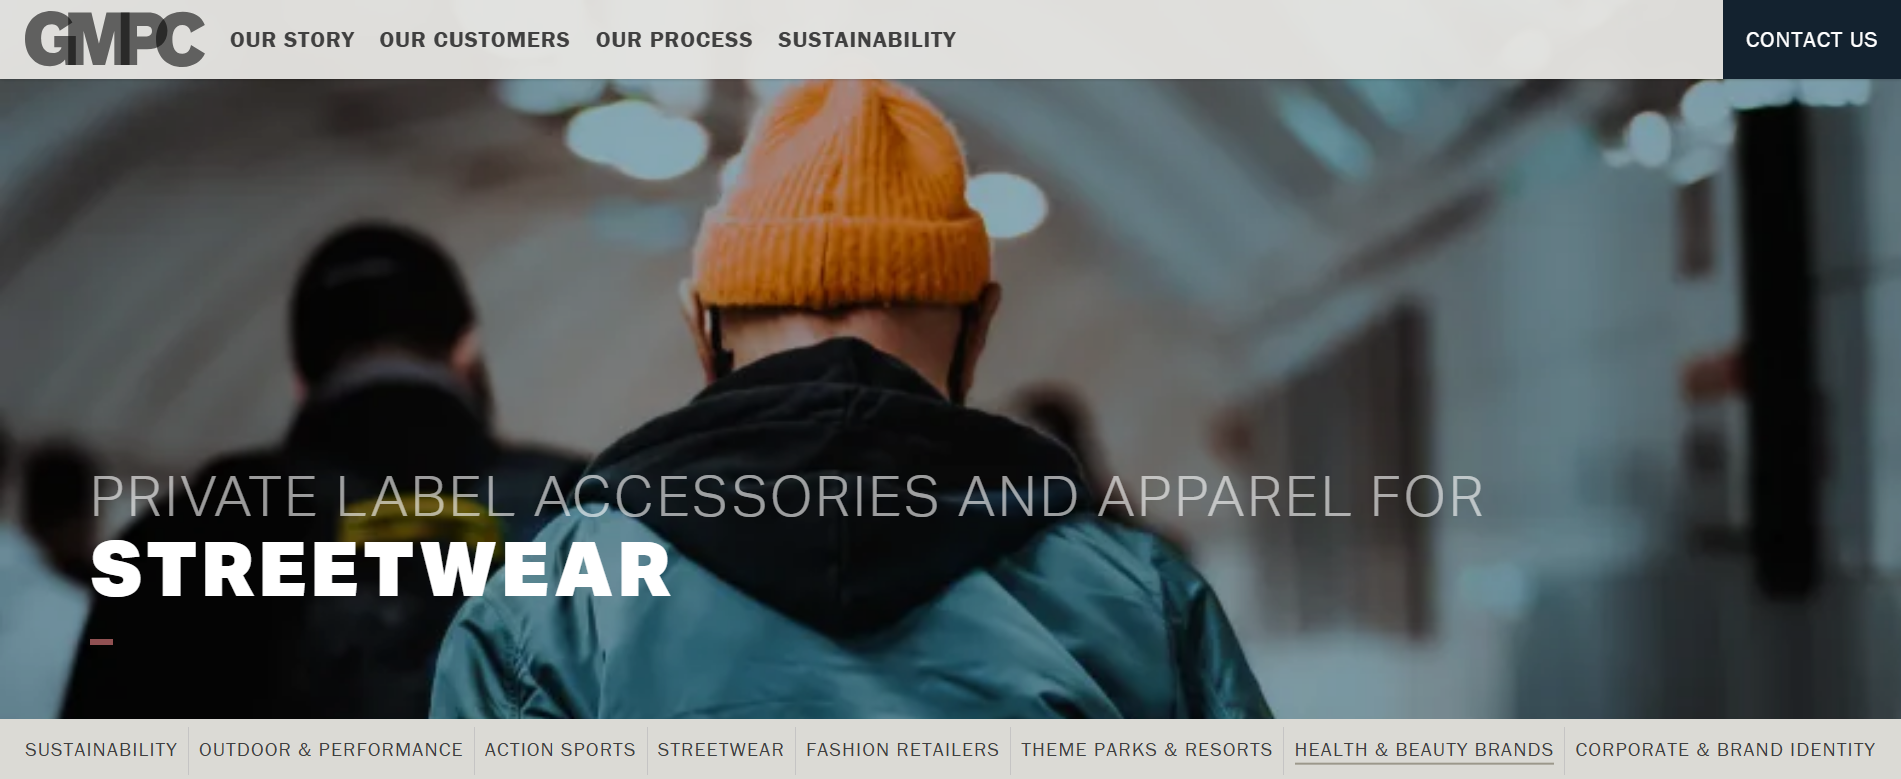Open Corporate & Brand Identity category
Screen dimensions: 1901x779
click(1725, 750)
